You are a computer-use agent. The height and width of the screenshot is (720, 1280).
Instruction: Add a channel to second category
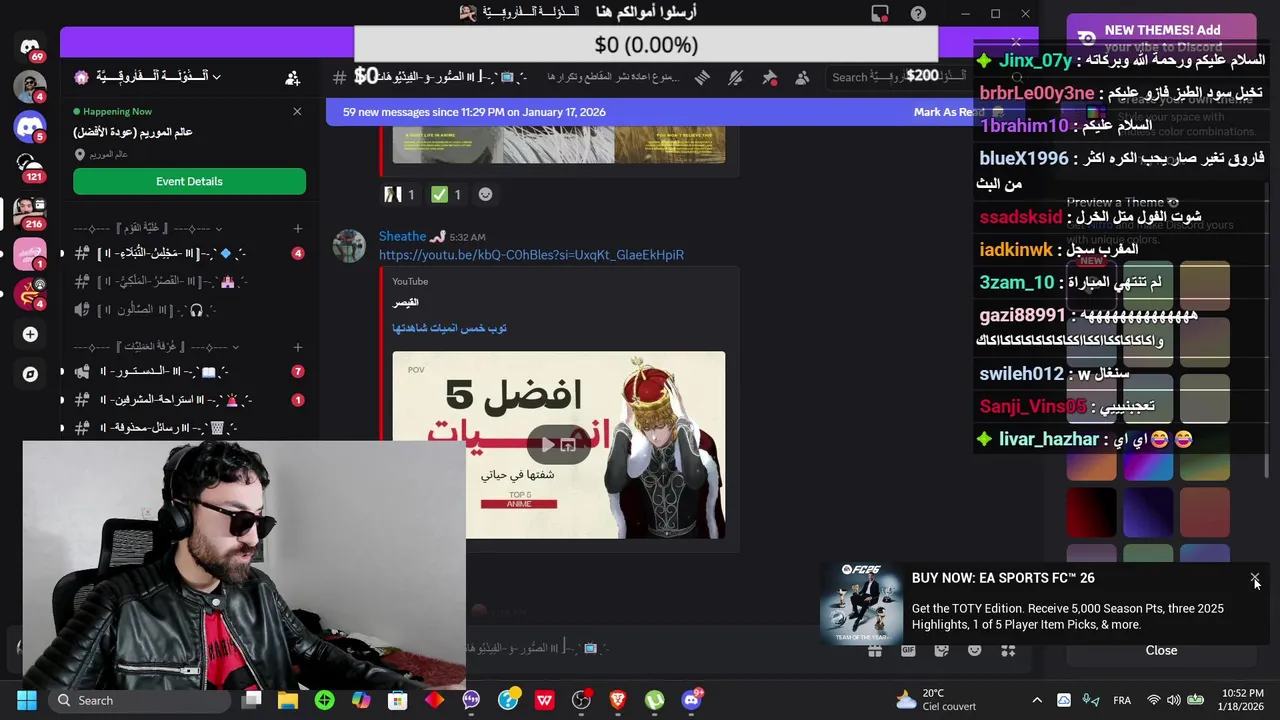tap(297, 347)
